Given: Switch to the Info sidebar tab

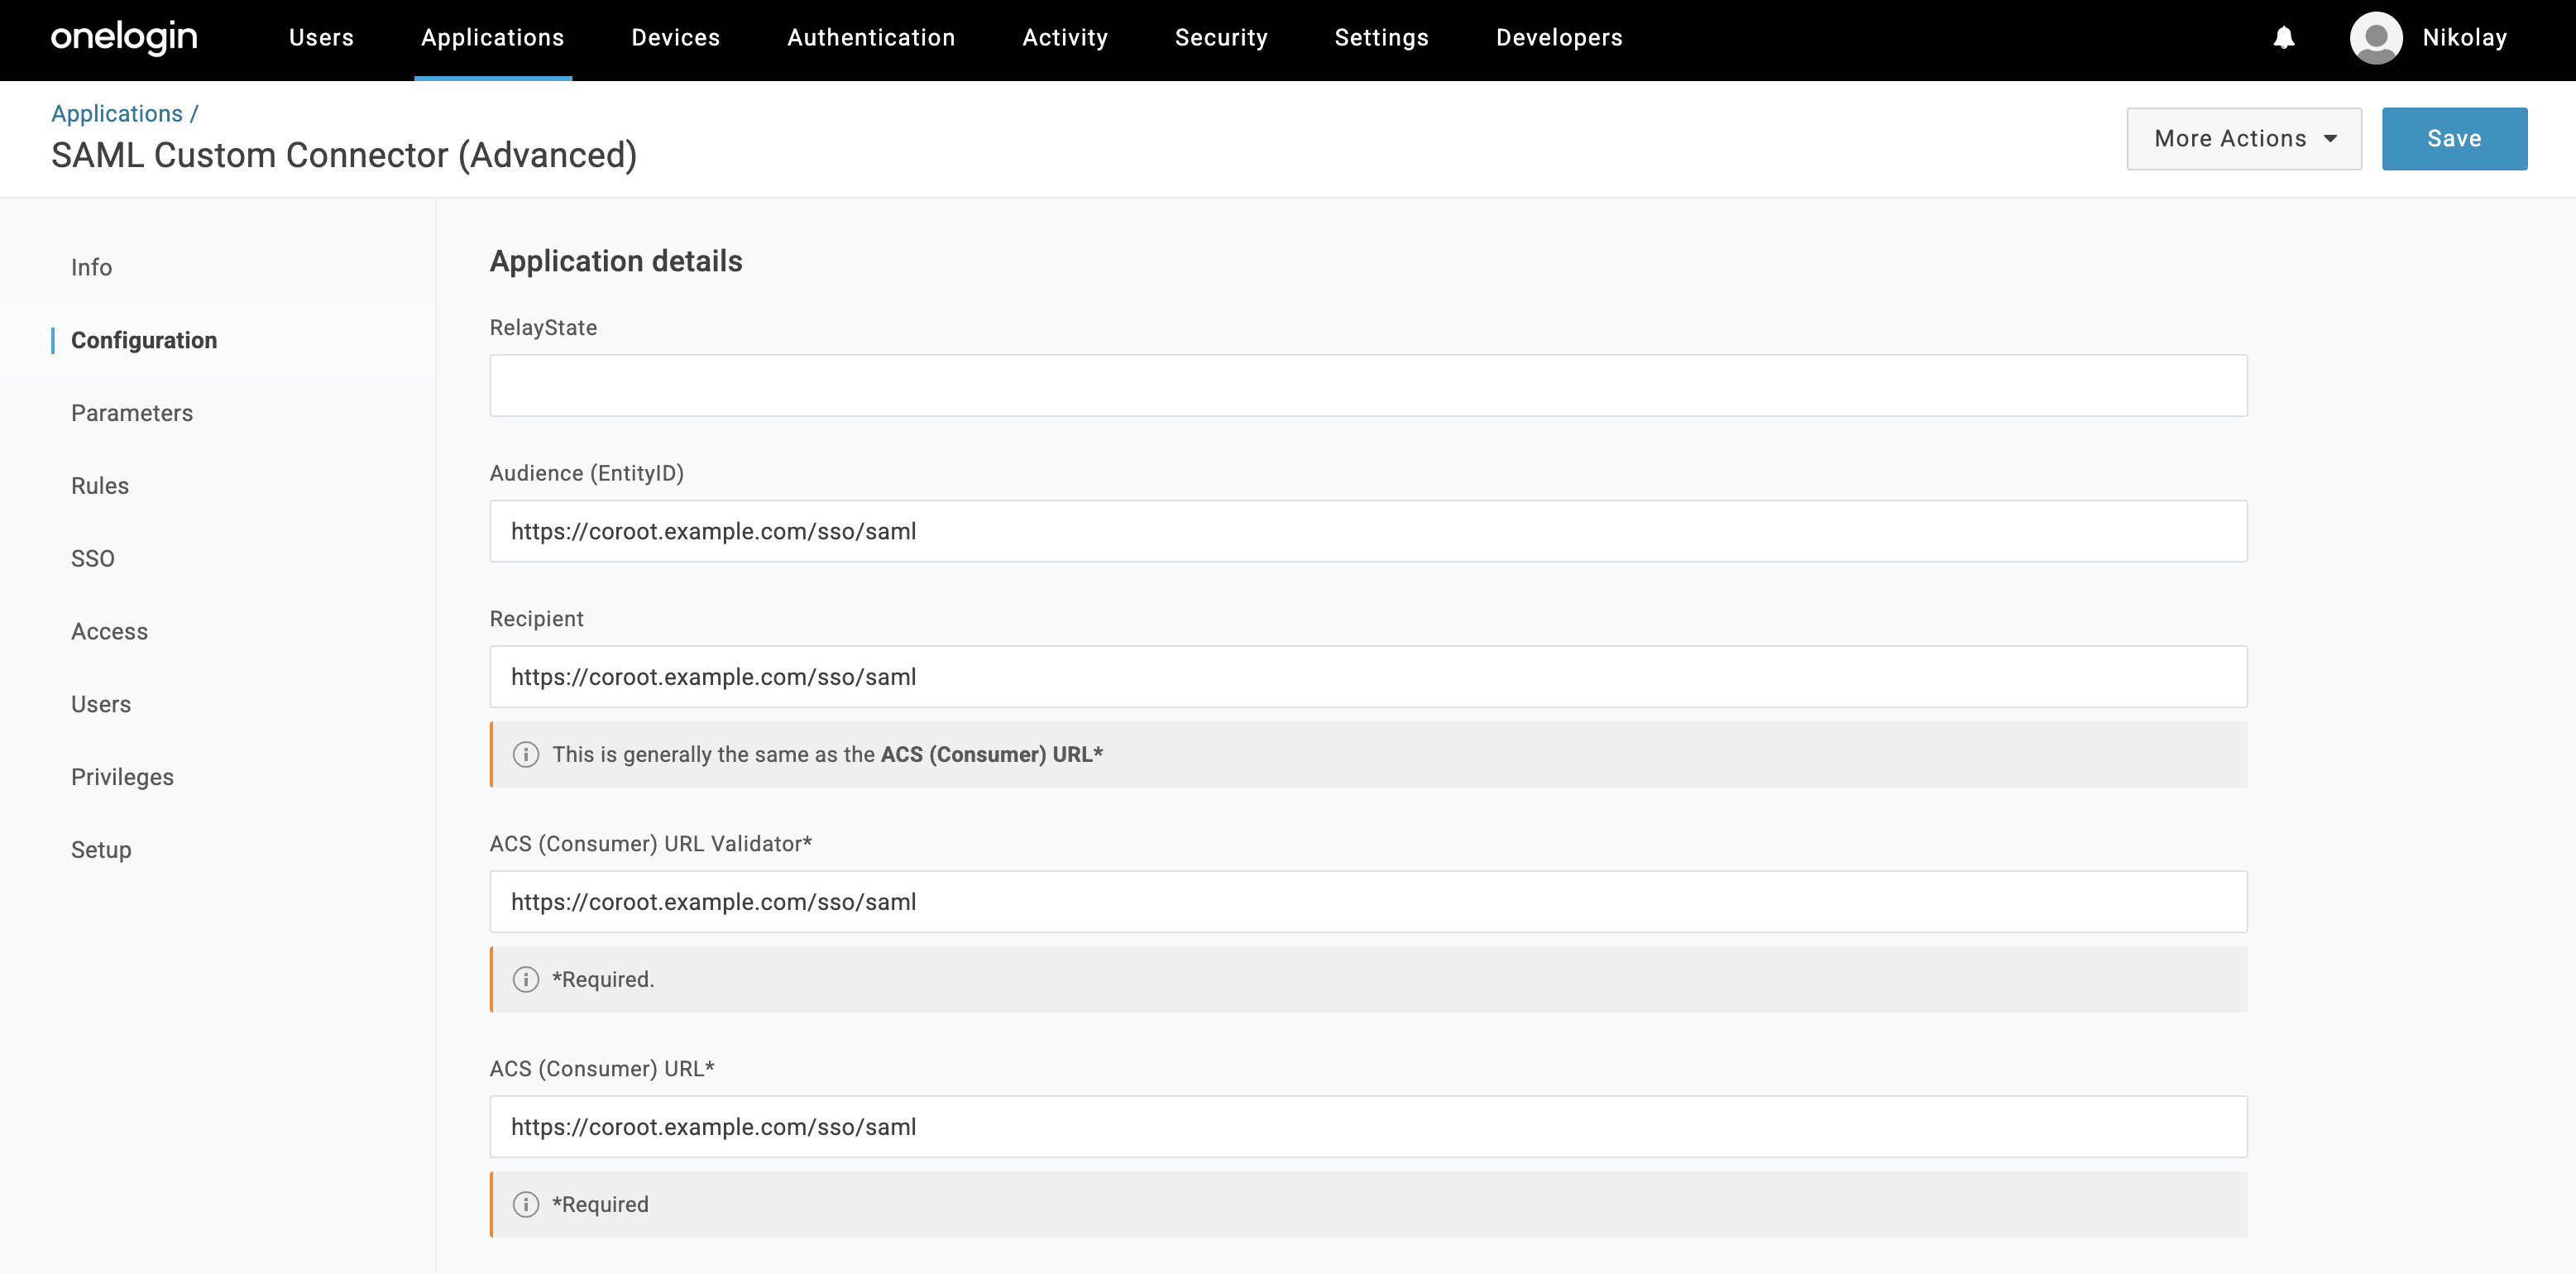Looking at the screenshot, I should [91, 267].
